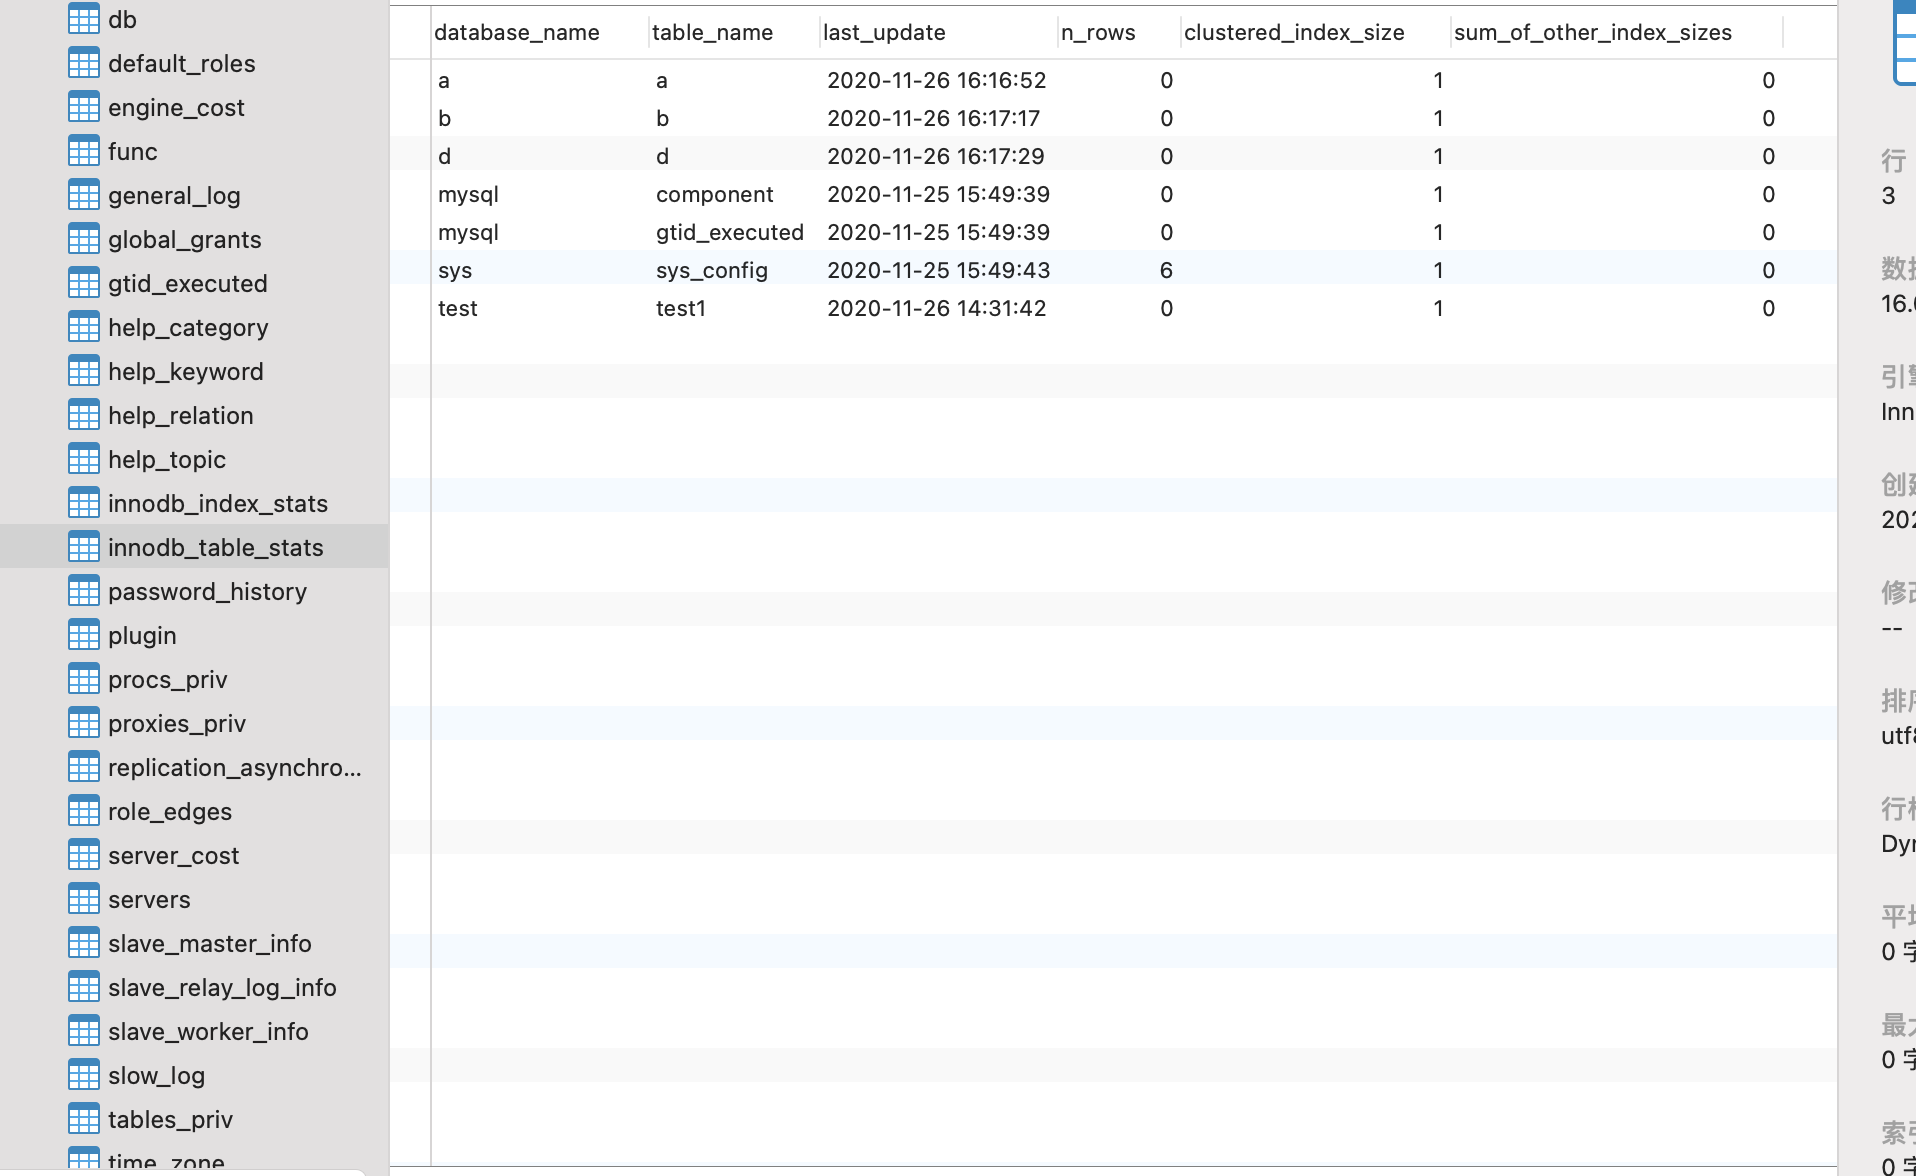
Task: Click the sum_of_other_index_sizes column header
Action: pyautogui.click(x=1593, y=32)
